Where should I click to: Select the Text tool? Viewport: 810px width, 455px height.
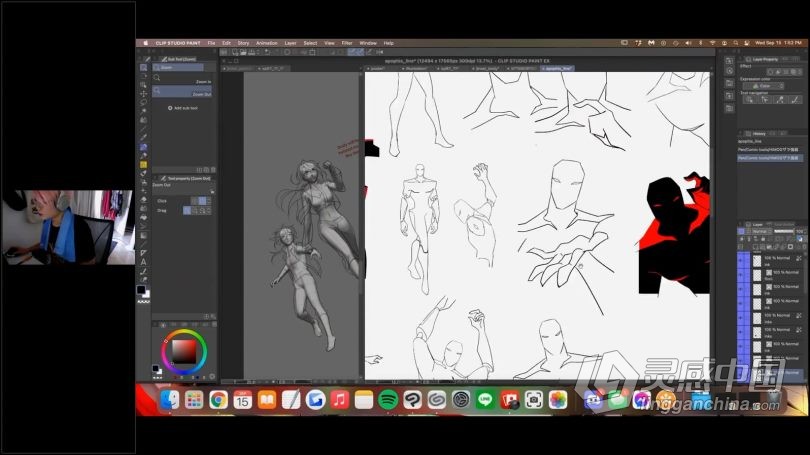(x=144, y=261)
